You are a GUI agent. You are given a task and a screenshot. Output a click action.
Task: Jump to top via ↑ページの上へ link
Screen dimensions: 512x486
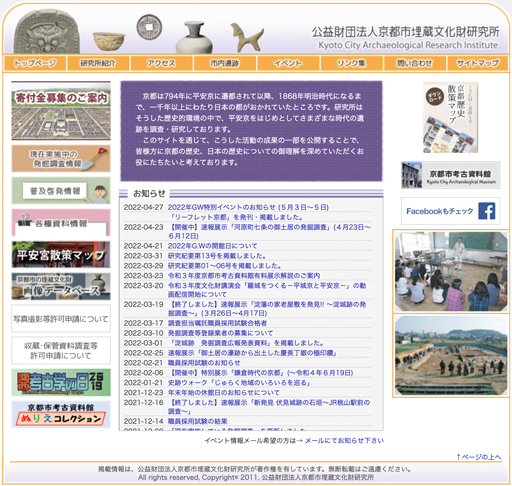(x=479, y=457)
